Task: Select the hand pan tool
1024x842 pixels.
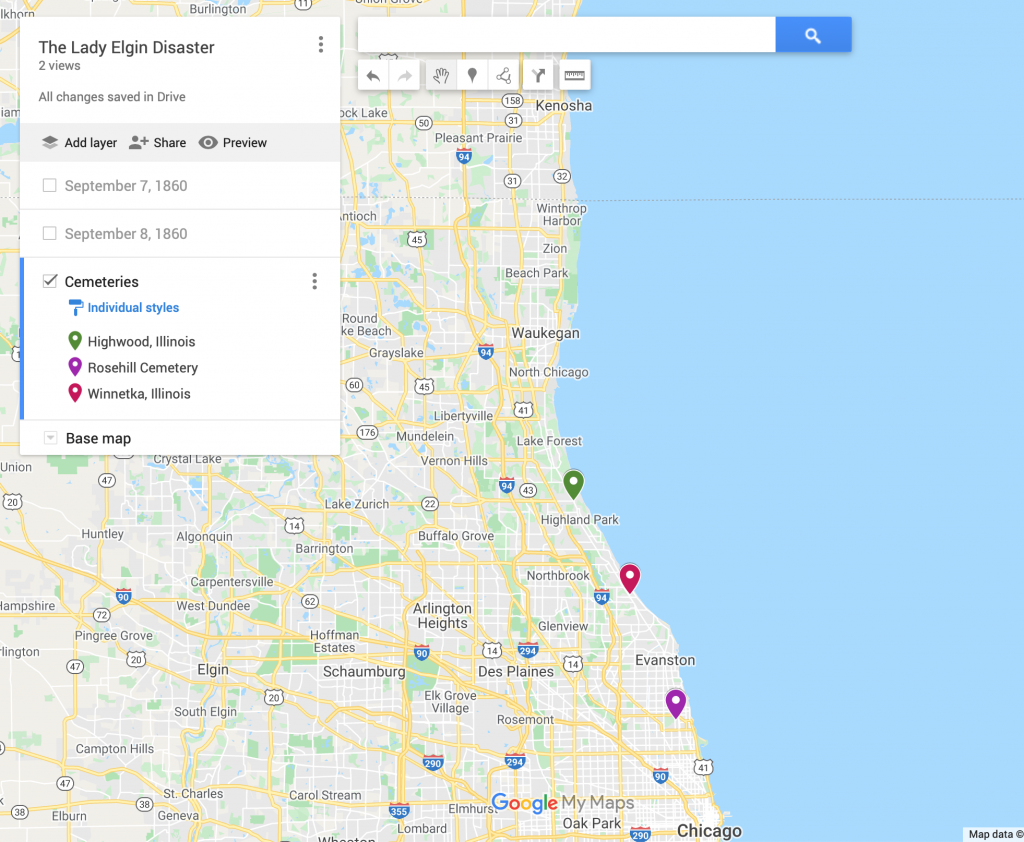Action: click(441, 76)
